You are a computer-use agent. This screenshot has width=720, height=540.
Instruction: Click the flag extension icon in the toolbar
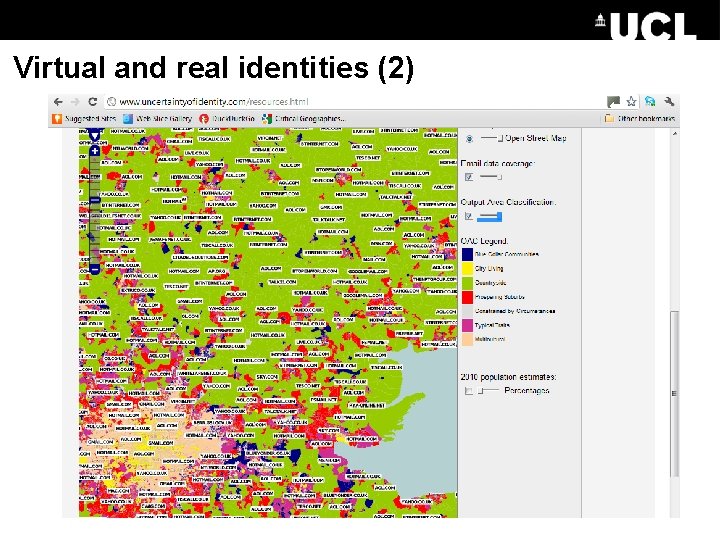coord(613,101)
